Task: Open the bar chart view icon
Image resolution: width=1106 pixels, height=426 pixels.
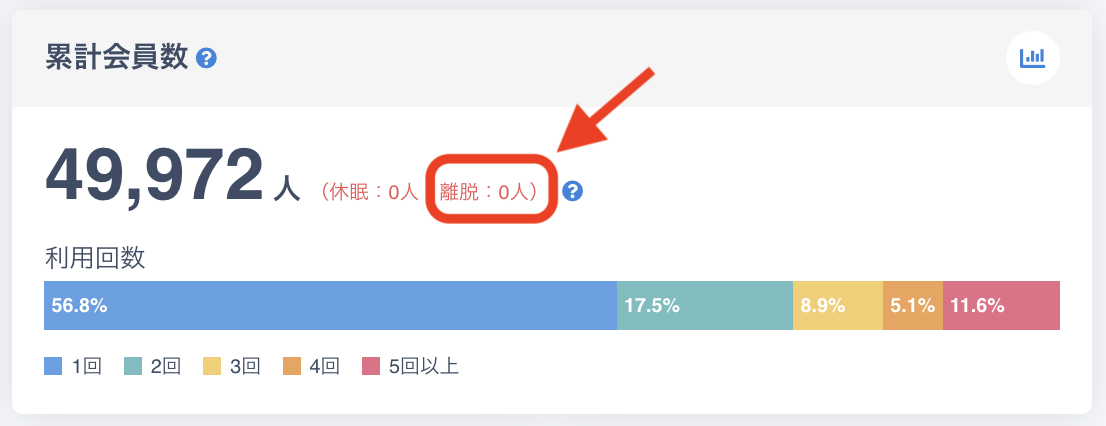Action: [x=1032, y=58]
